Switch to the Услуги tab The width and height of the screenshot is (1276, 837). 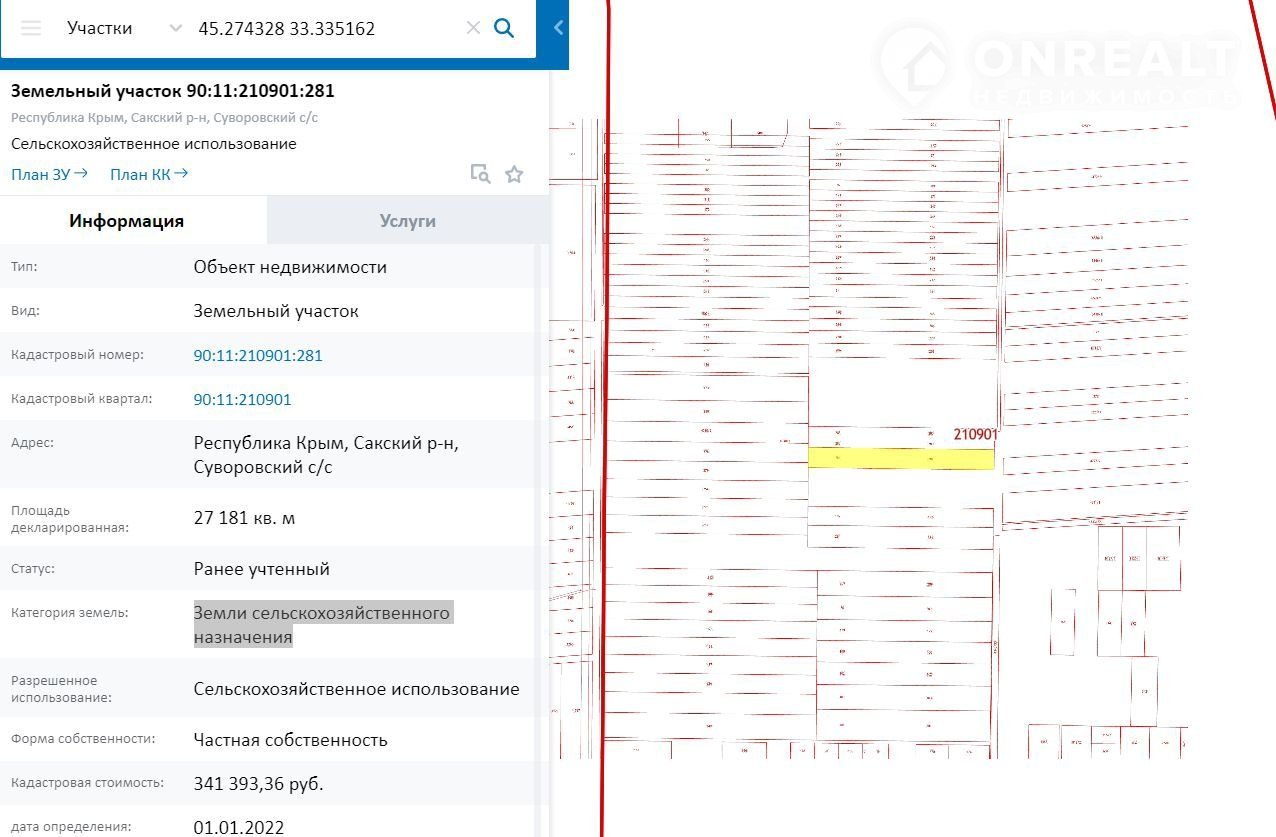pos(407,221)
